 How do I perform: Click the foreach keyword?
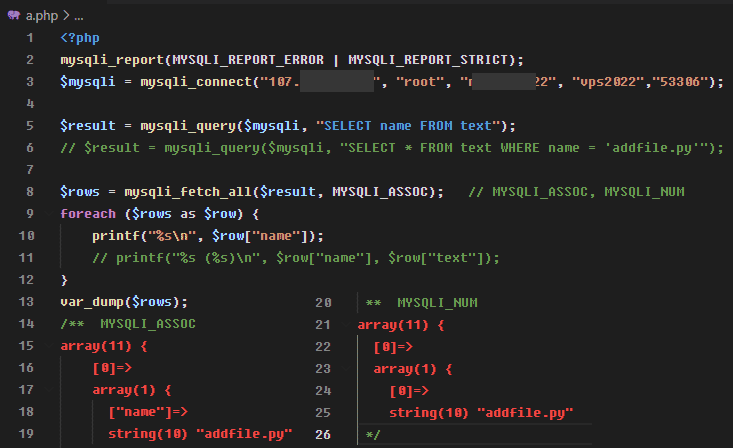[x=88, y=214]
